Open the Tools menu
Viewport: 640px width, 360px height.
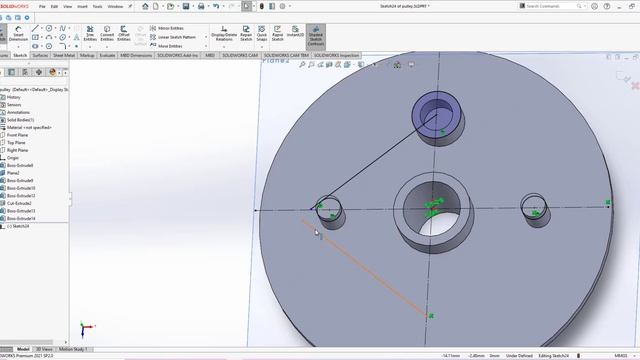pyautogui.click(x=98, y=7)
